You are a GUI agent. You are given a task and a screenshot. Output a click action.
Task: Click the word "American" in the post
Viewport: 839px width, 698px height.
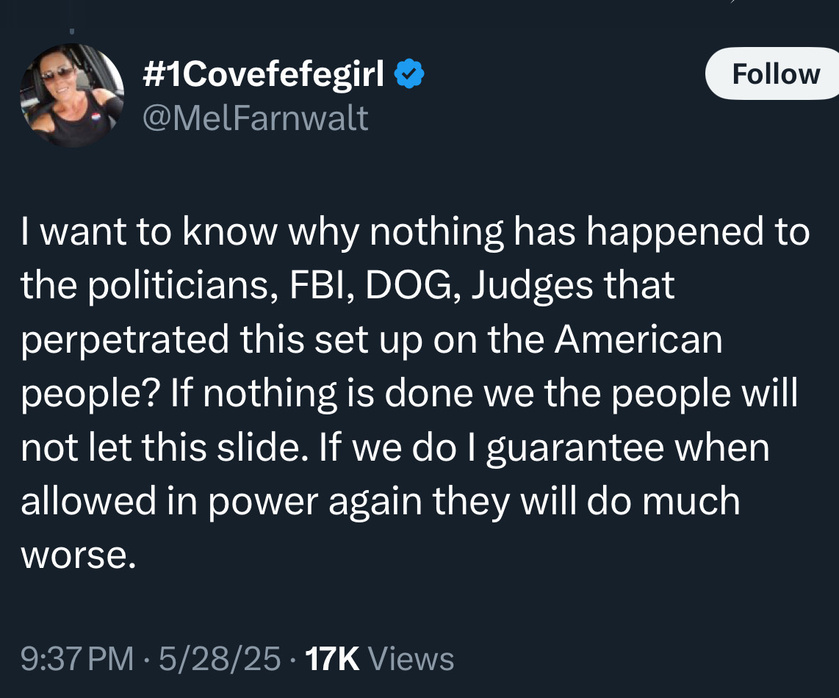(x=638, y=339)
